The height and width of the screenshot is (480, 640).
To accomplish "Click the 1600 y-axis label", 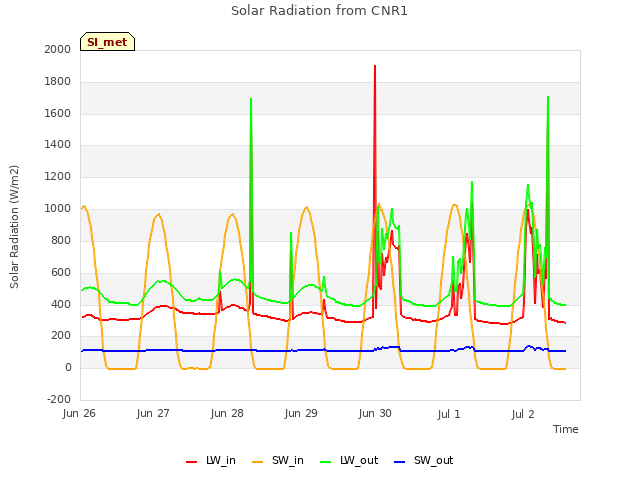I will tap(58, 113).
